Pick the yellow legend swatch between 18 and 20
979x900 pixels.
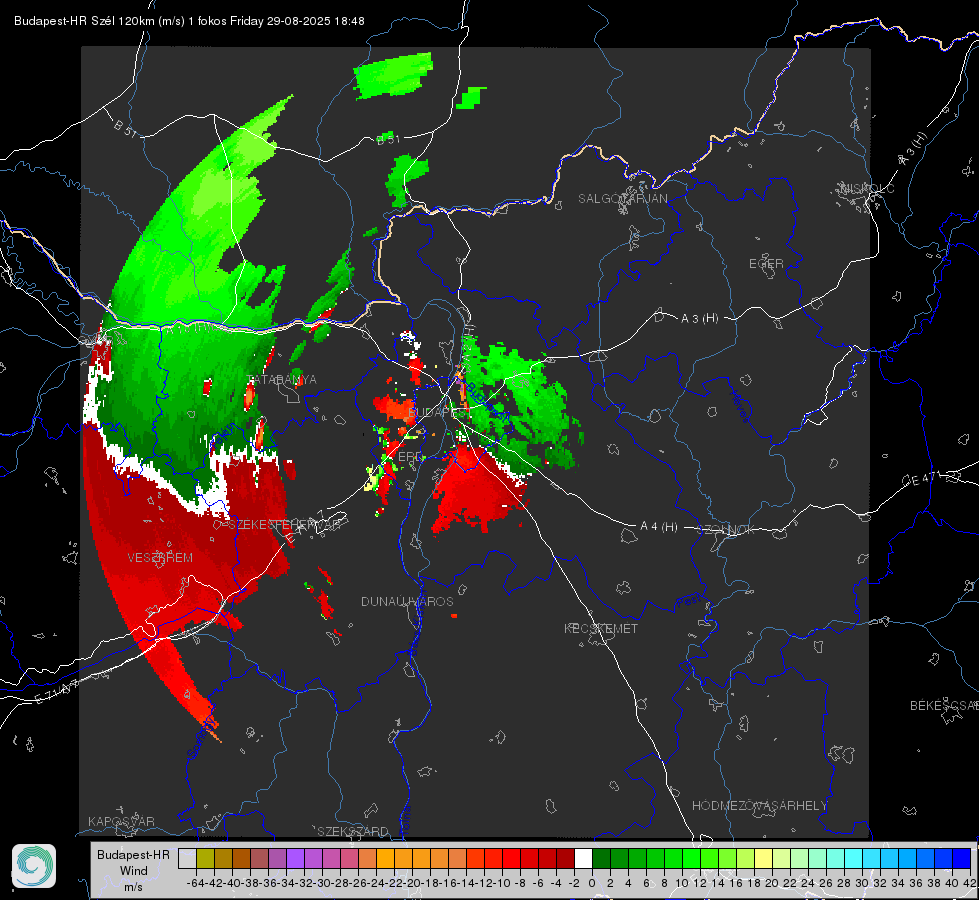pos(763,858)
